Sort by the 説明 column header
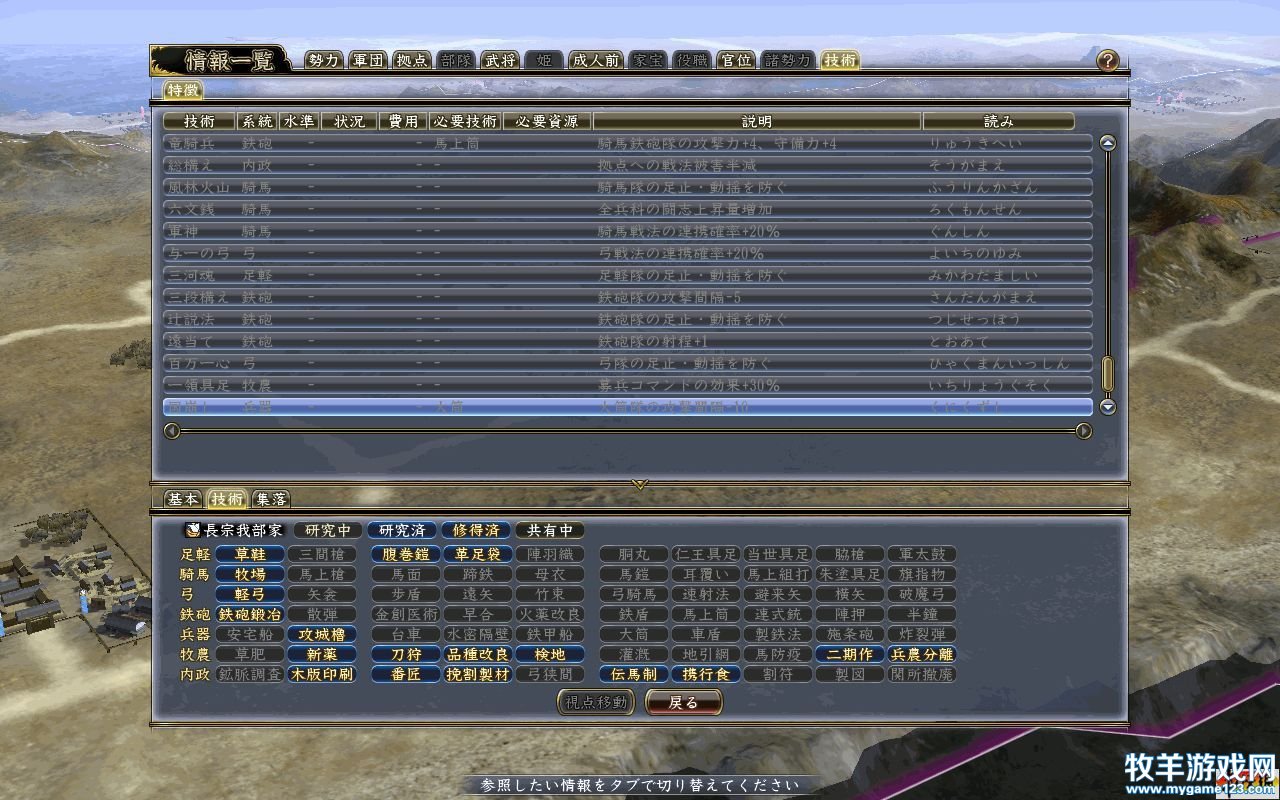Image resolution: width=1280 pixels, height=800 pixels. (756, 121)
